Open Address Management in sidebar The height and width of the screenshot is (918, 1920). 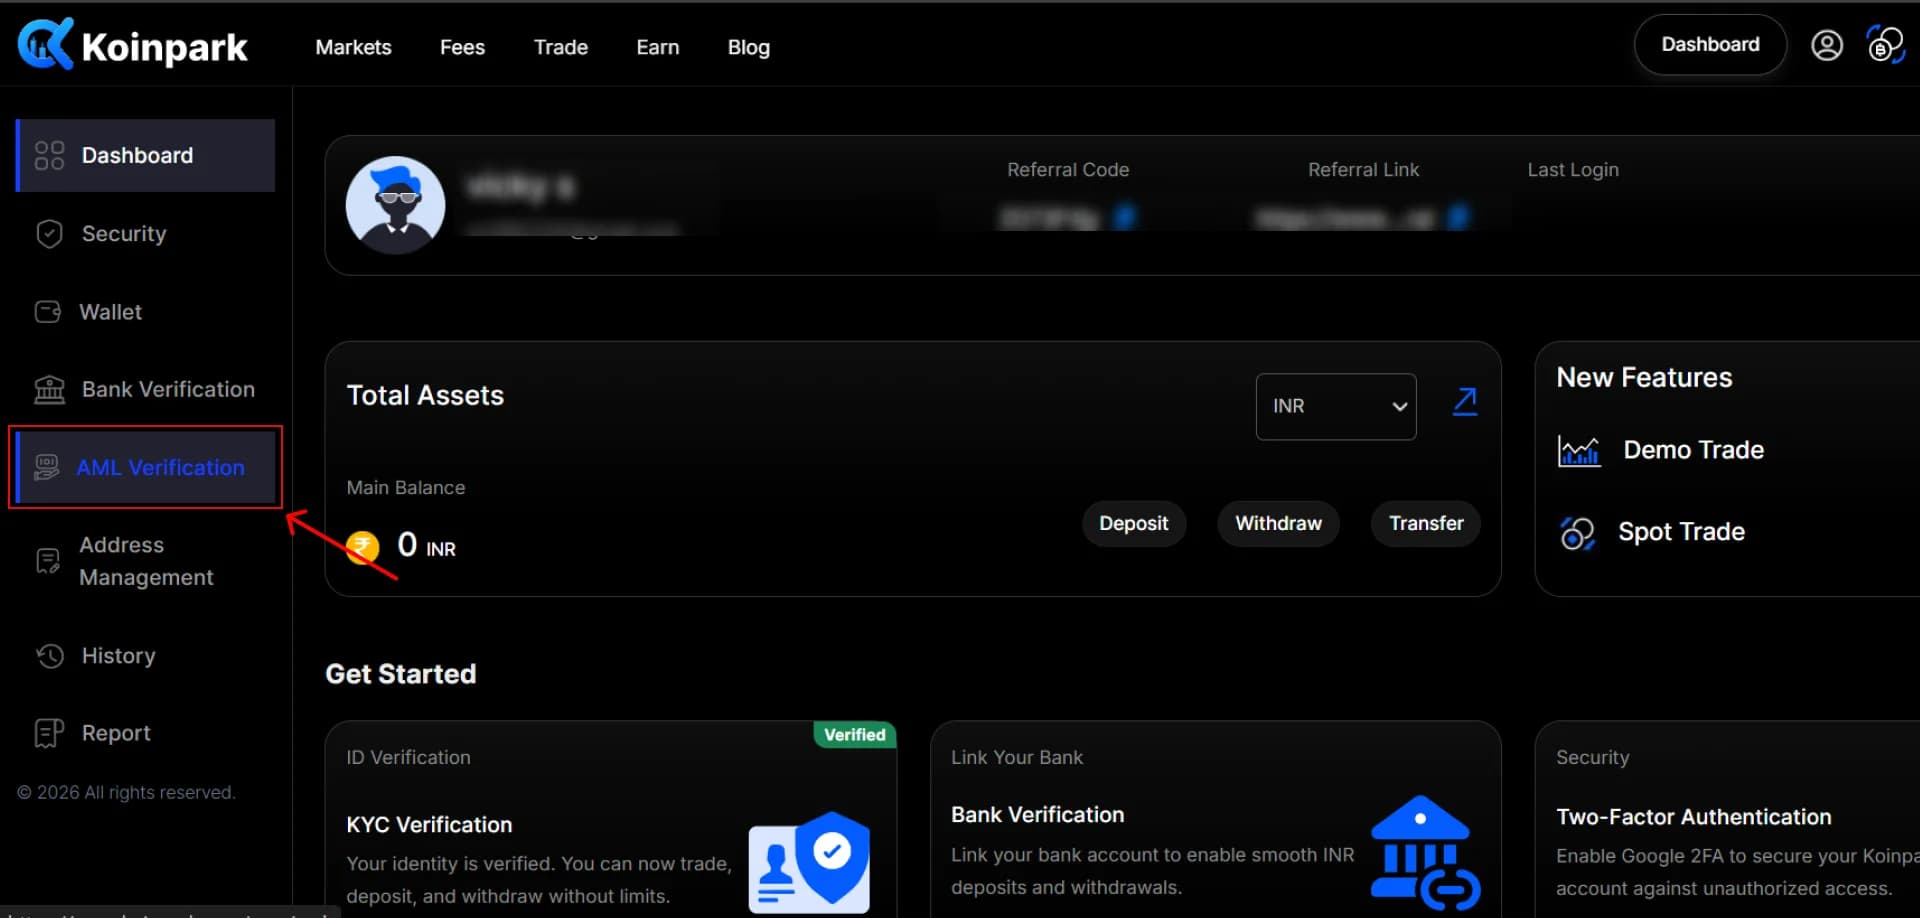146,561
